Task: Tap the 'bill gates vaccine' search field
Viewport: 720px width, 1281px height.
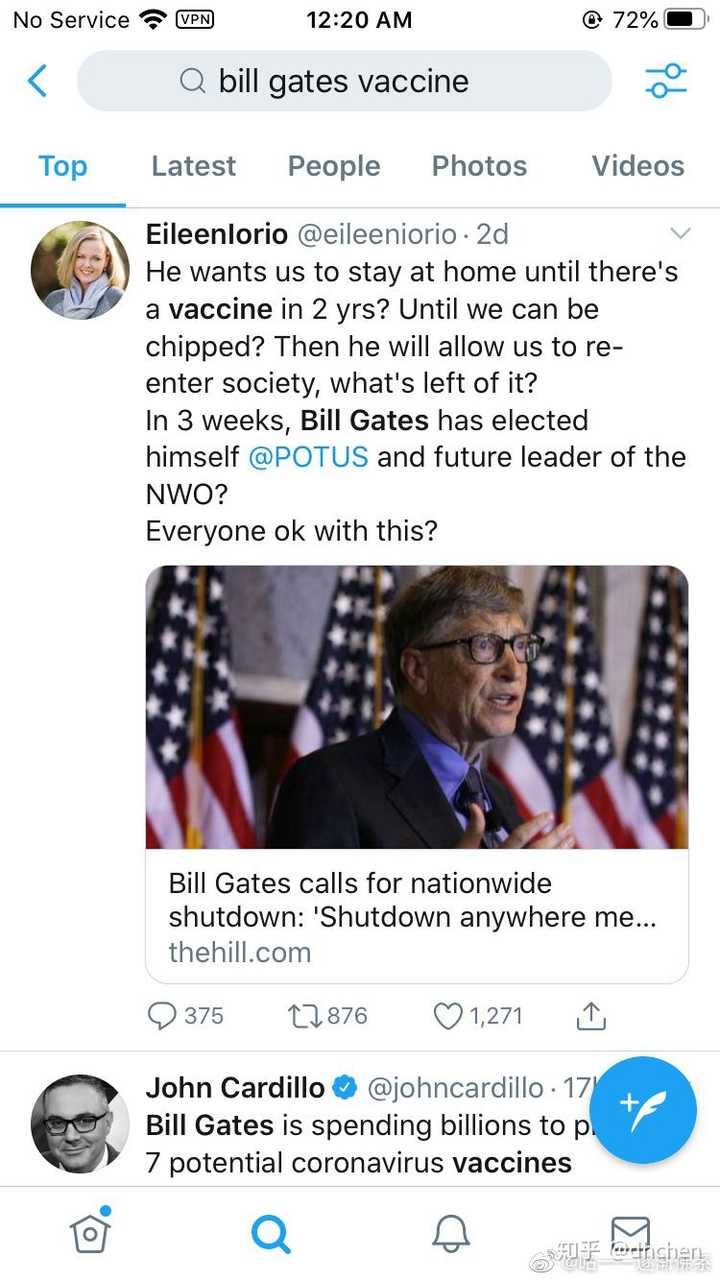Action: [x=344, y=81]
